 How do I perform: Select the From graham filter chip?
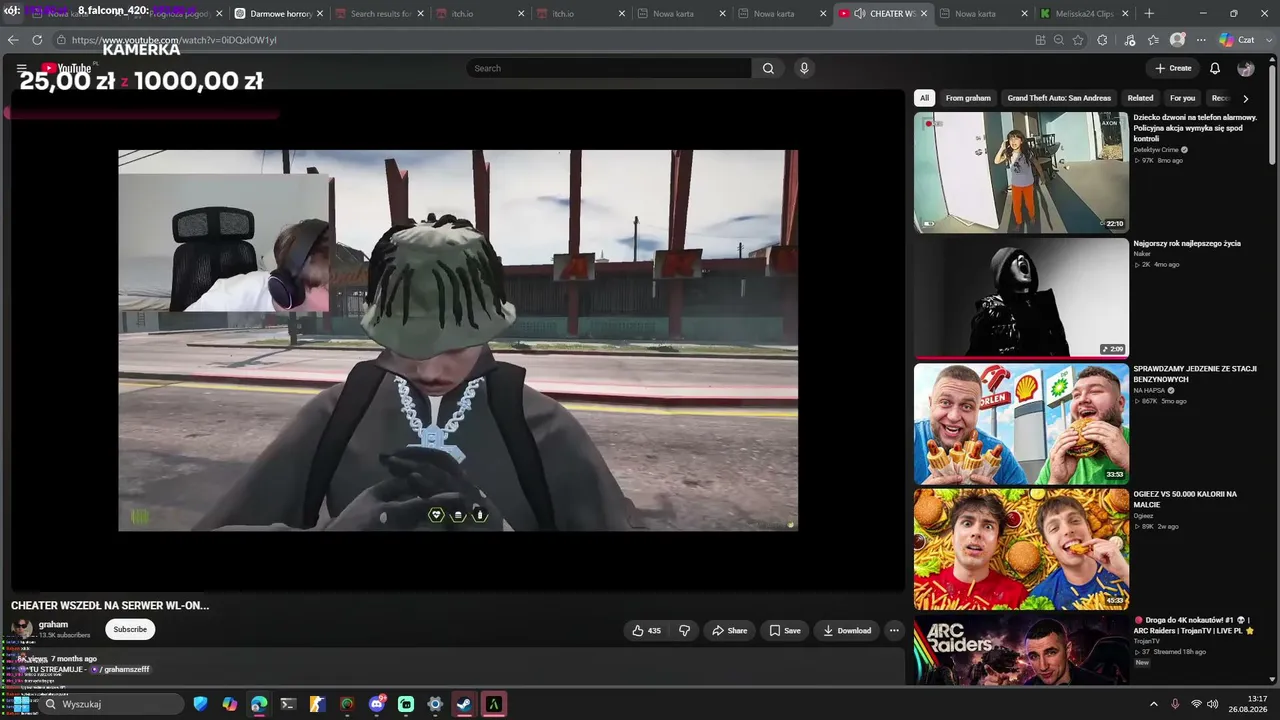pyautogui.click(x=968, y=98)
